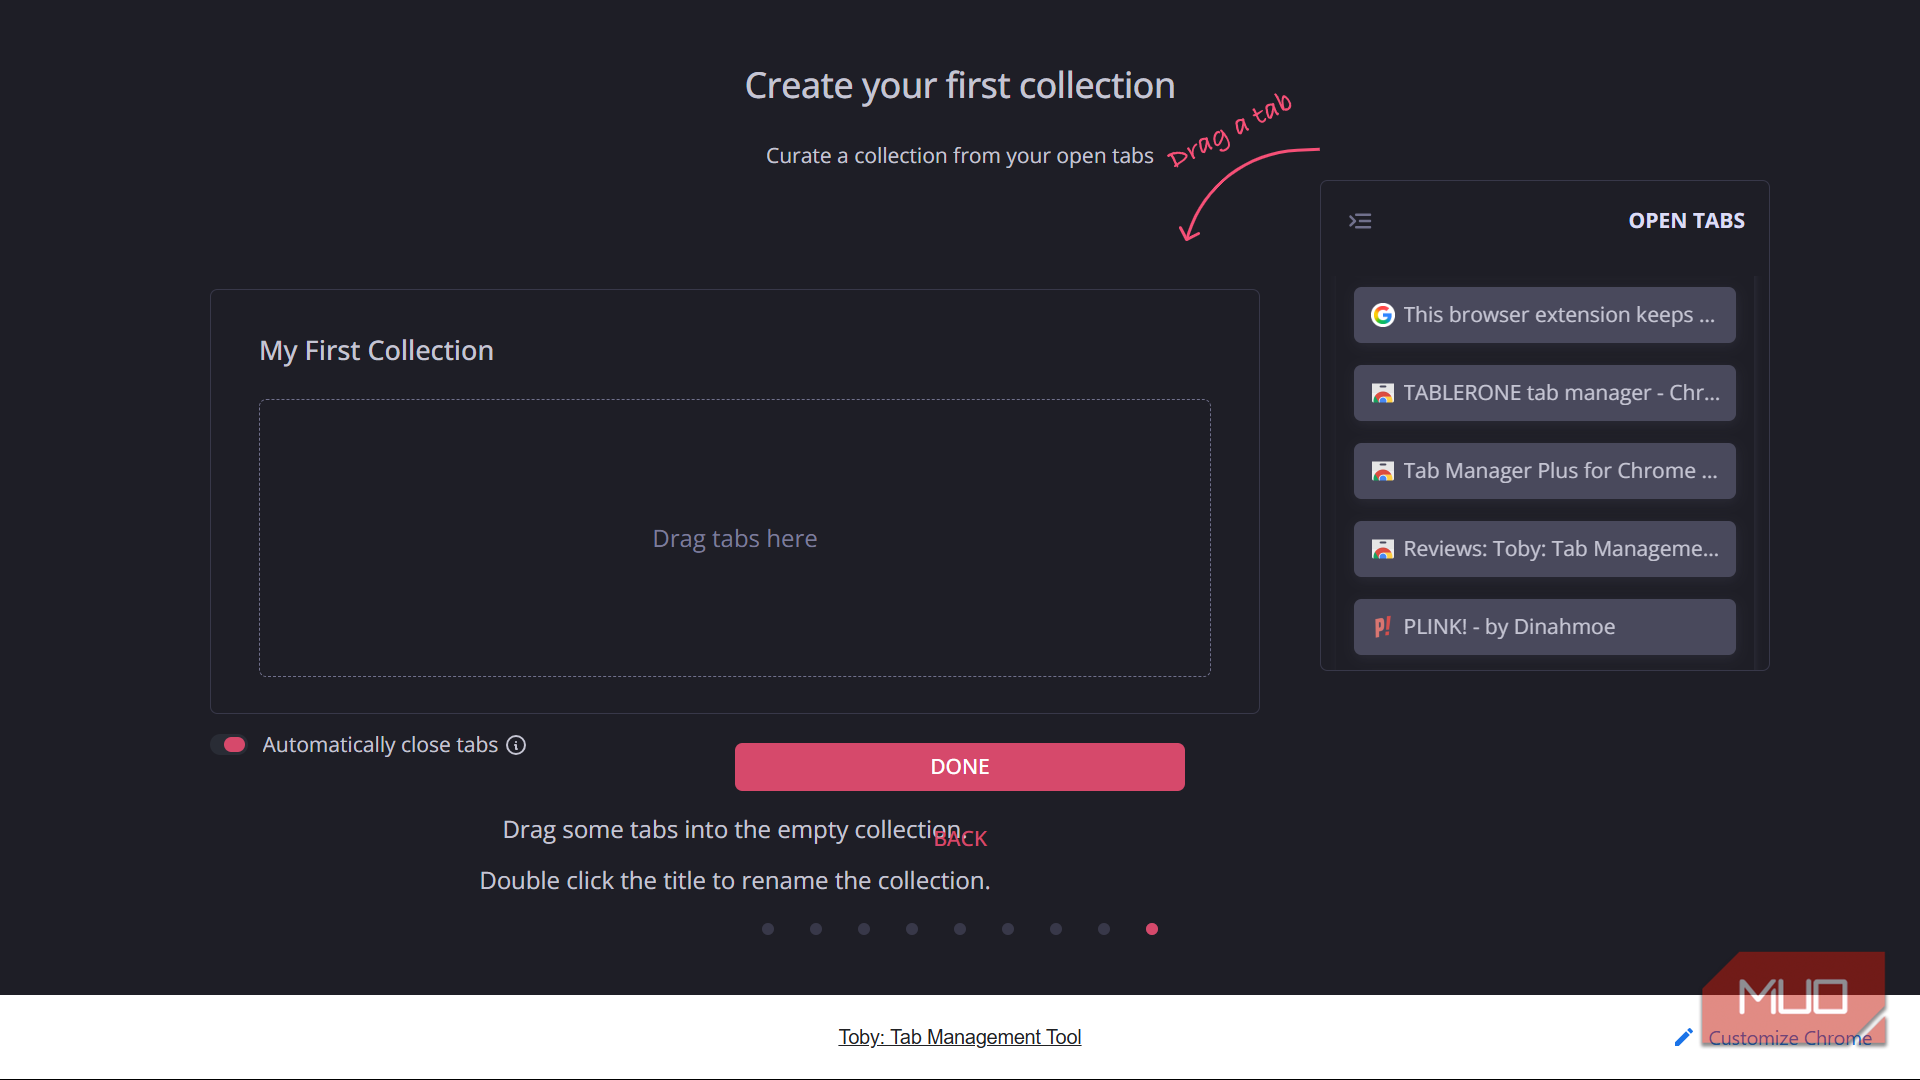Jump to the eighth onboarding step dot
Viewport: 1920px width, 1080px height.
(1104, 929)
